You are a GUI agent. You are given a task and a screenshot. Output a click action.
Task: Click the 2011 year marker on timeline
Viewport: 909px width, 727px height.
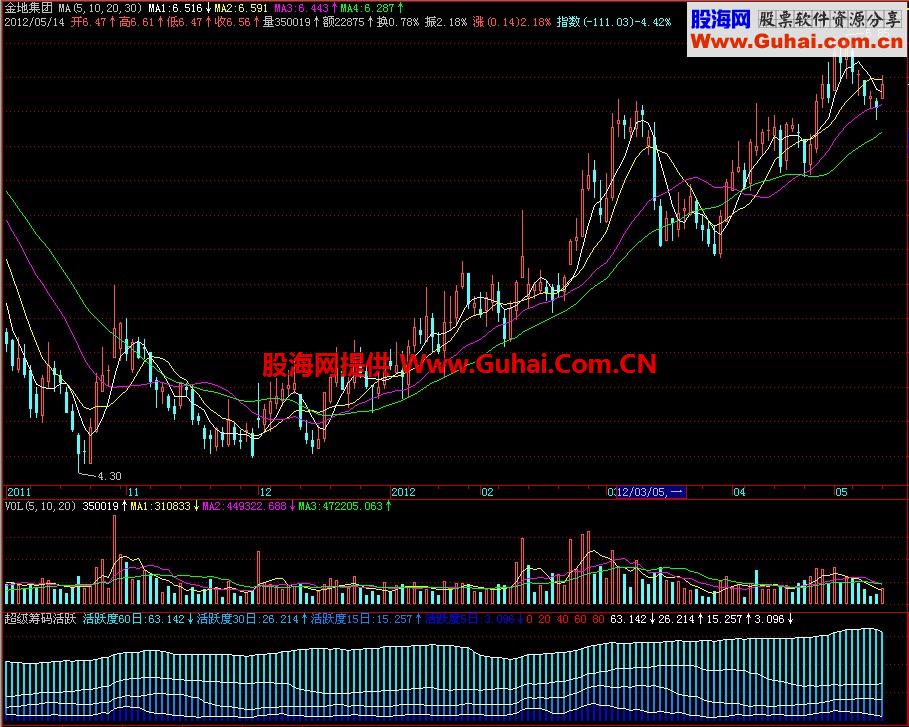coord(19,492)
